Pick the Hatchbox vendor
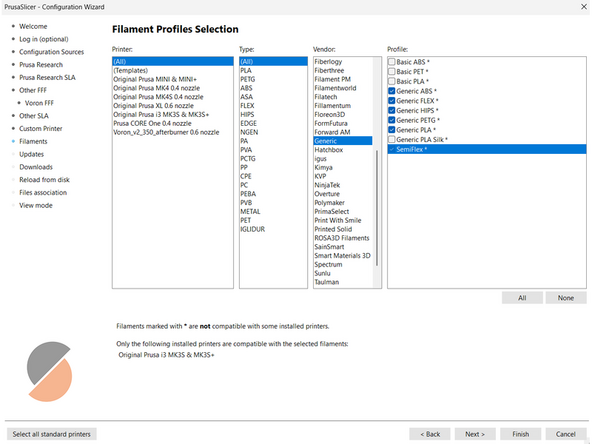The height and width of the screenshot is (444, 592). pyautogui.click(x=343, y=150)
